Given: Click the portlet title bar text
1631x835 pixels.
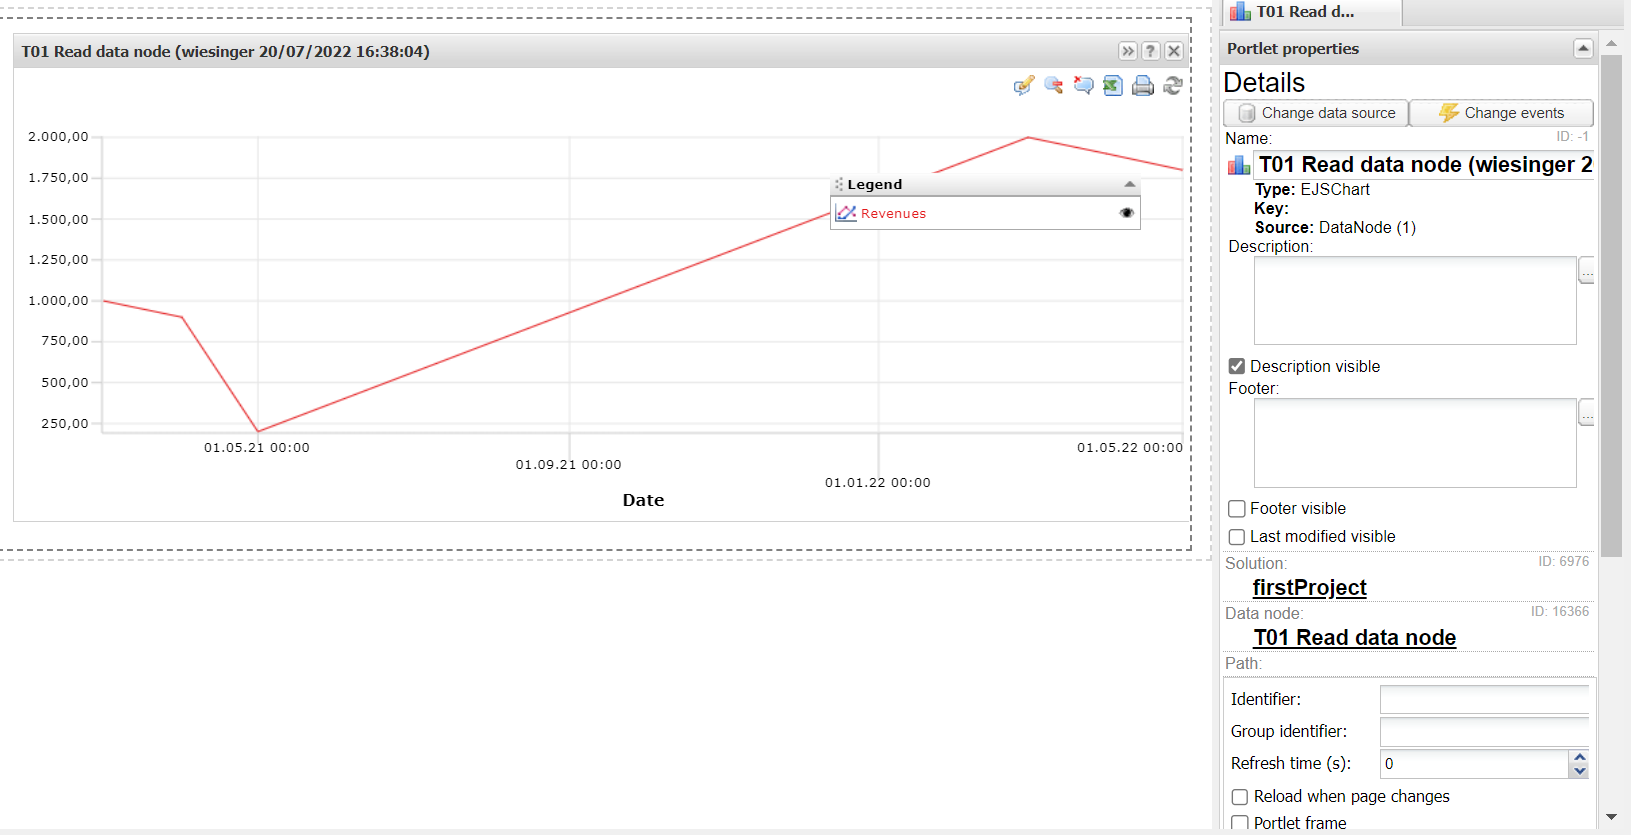Looking at the screenshot, I should 226,52.
